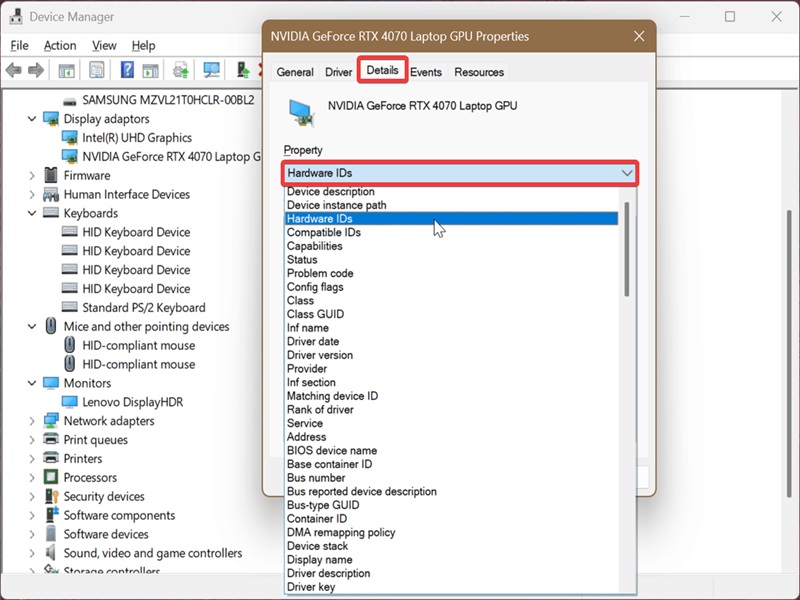Click the Security devices category icon

point(51,496)
